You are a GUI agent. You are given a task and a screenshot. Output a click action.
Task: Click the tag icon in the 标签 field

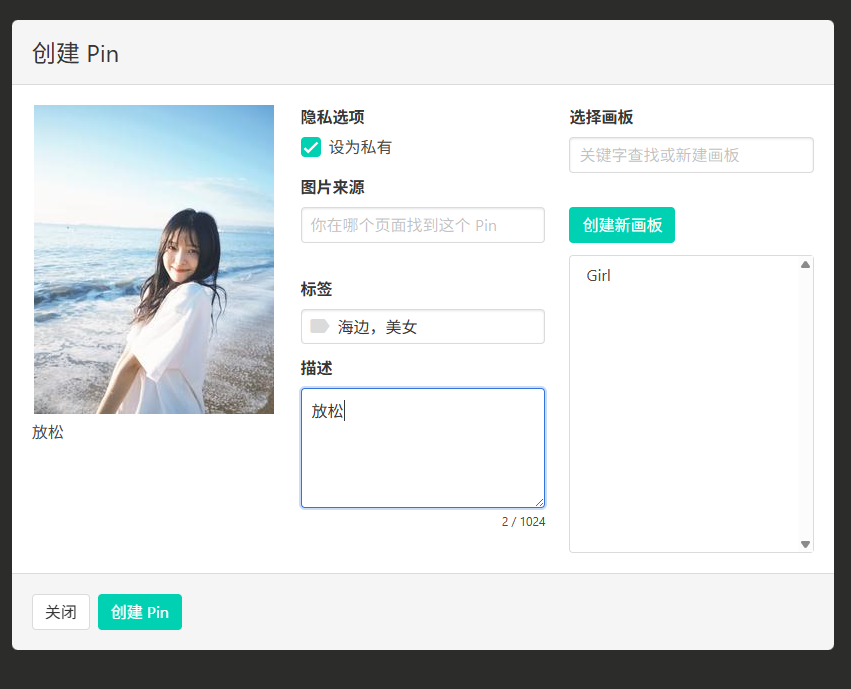pos(320,326)
